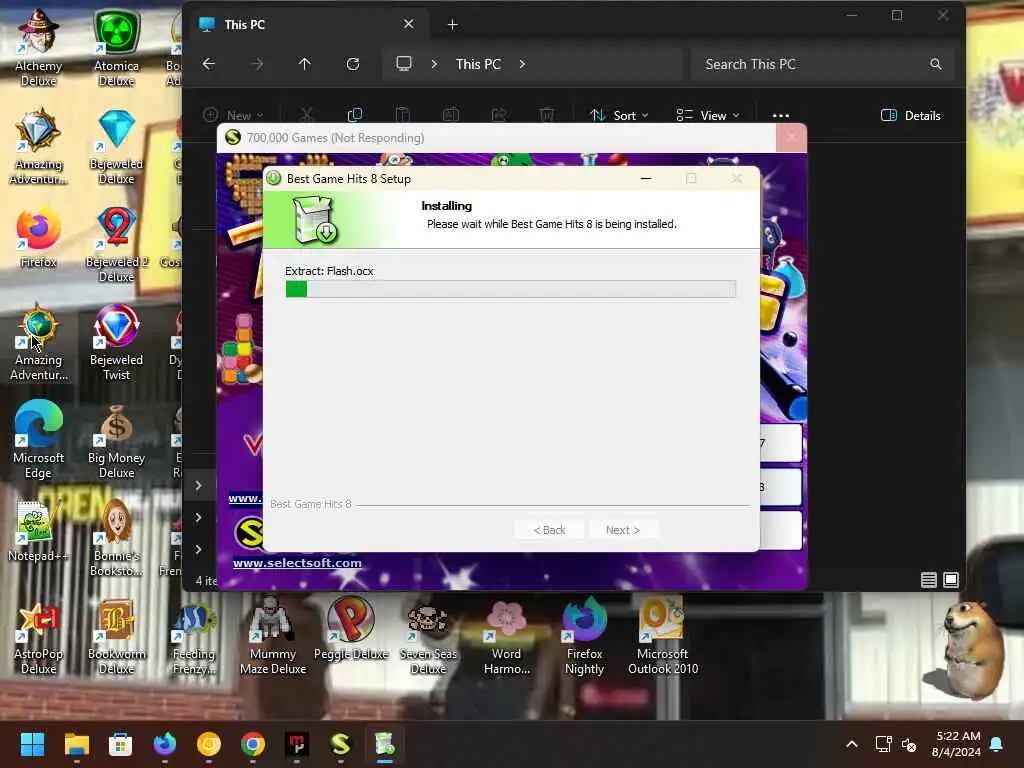Open Feeding Frenzy desktop icon
1024x768 pixels.
194,636
